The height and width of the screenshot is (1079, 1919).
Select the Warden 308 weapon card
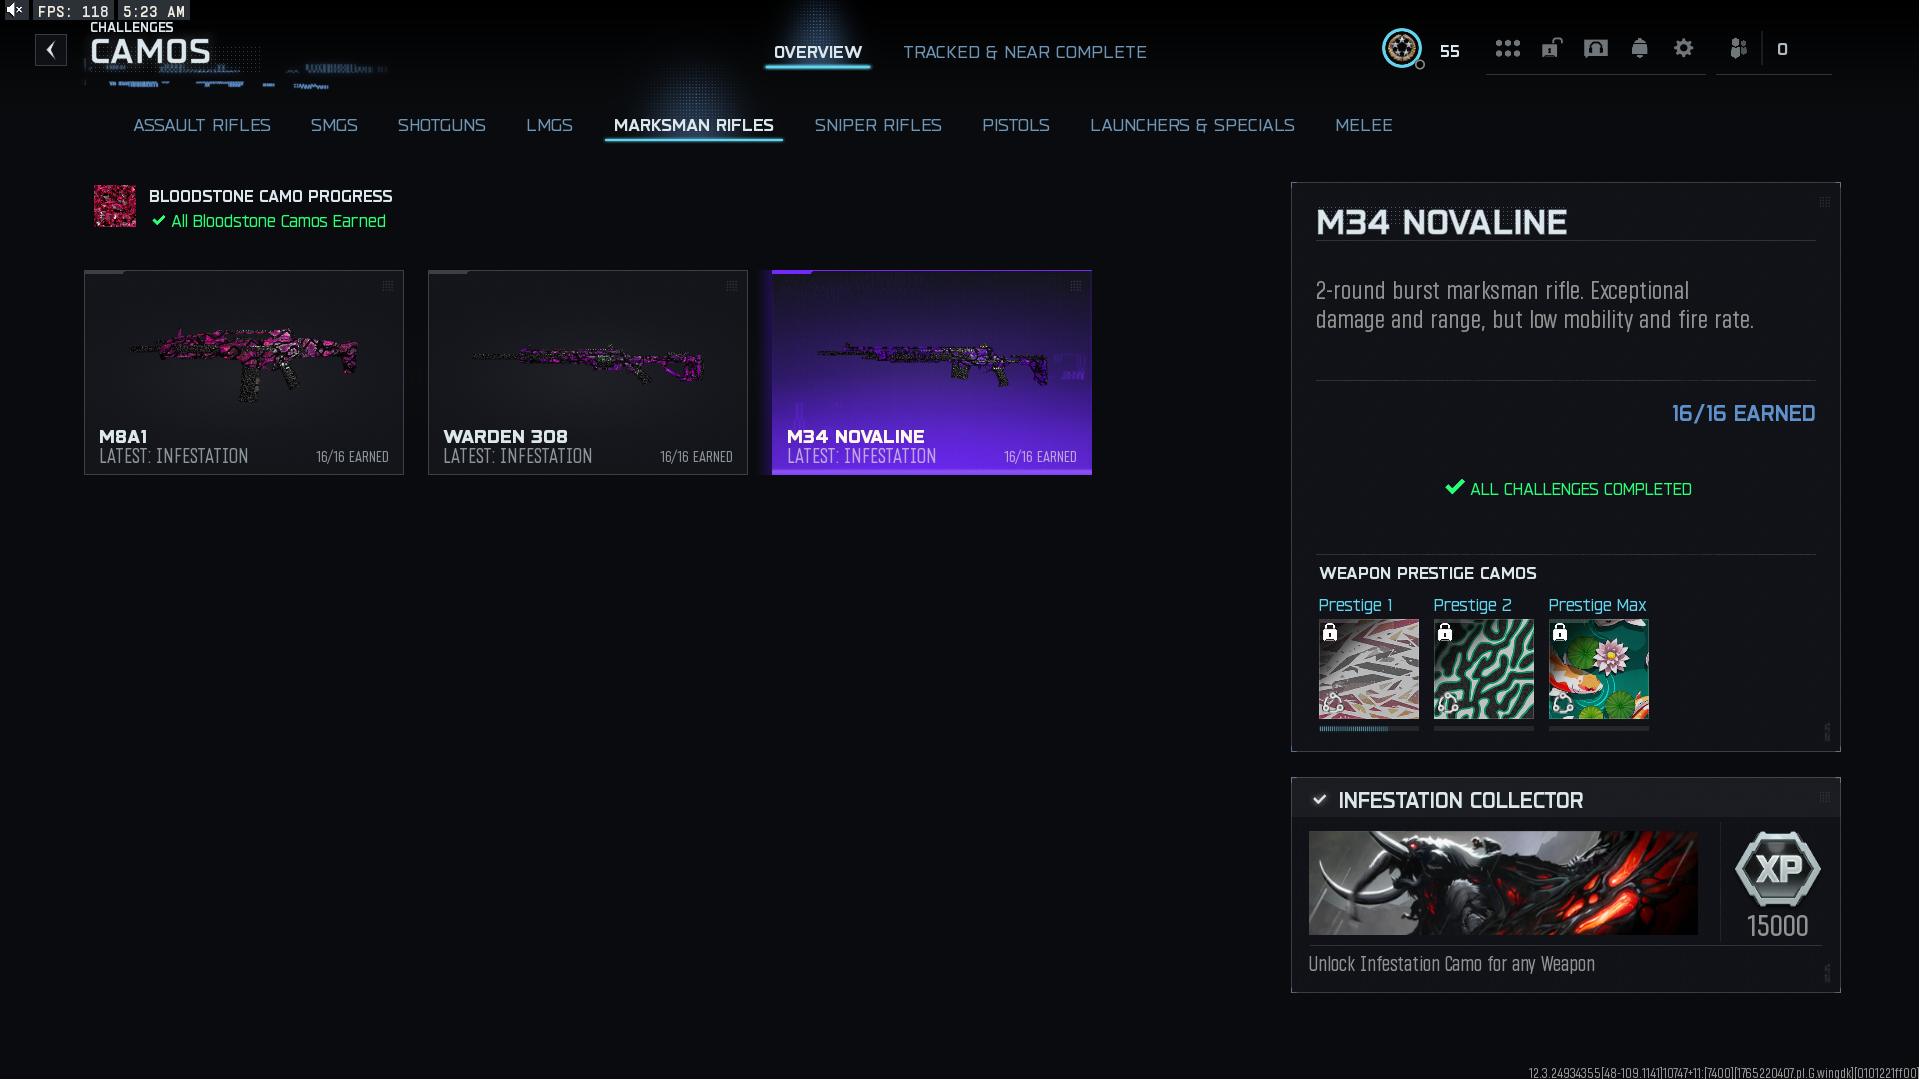[588, 372]
